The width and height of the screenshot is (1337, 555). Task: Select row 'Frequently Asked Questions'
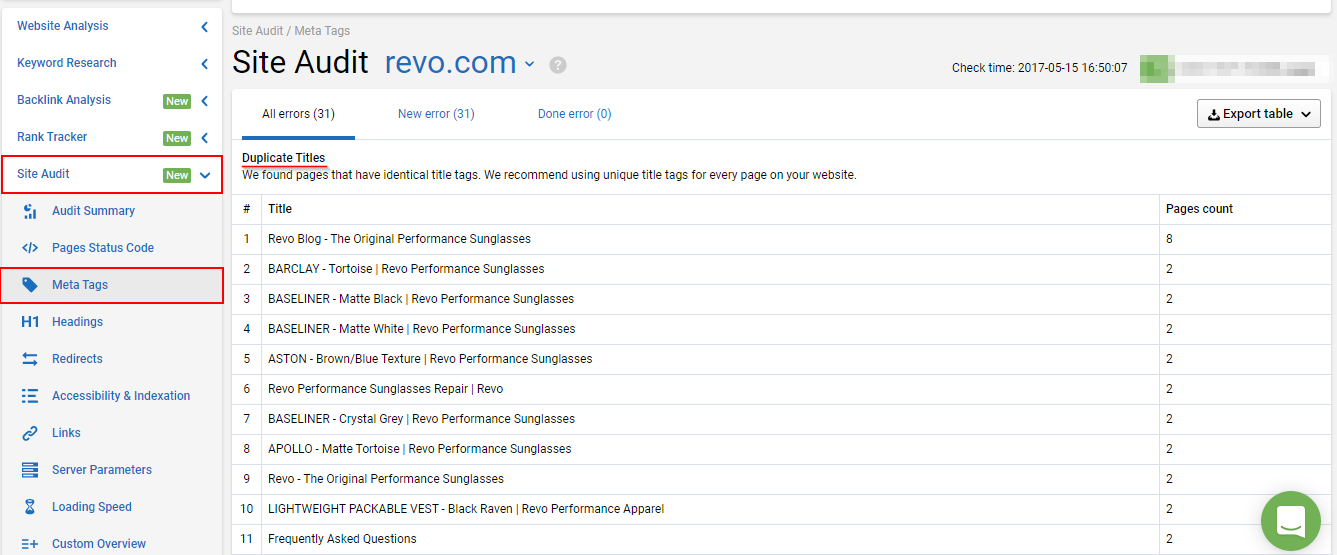click(x=342, y=539)
